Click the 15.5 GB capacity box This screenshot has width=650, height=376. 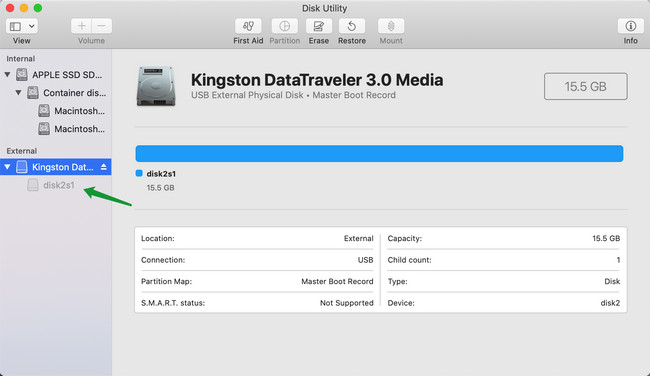[x=585, y=86]
